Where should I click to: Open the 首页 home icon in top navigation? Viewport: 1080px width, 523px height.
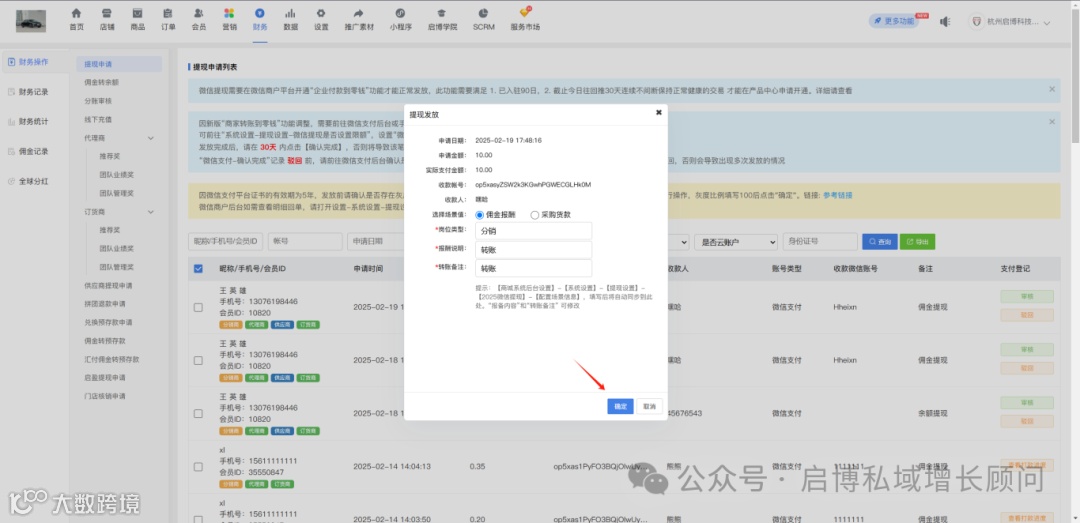76,13
